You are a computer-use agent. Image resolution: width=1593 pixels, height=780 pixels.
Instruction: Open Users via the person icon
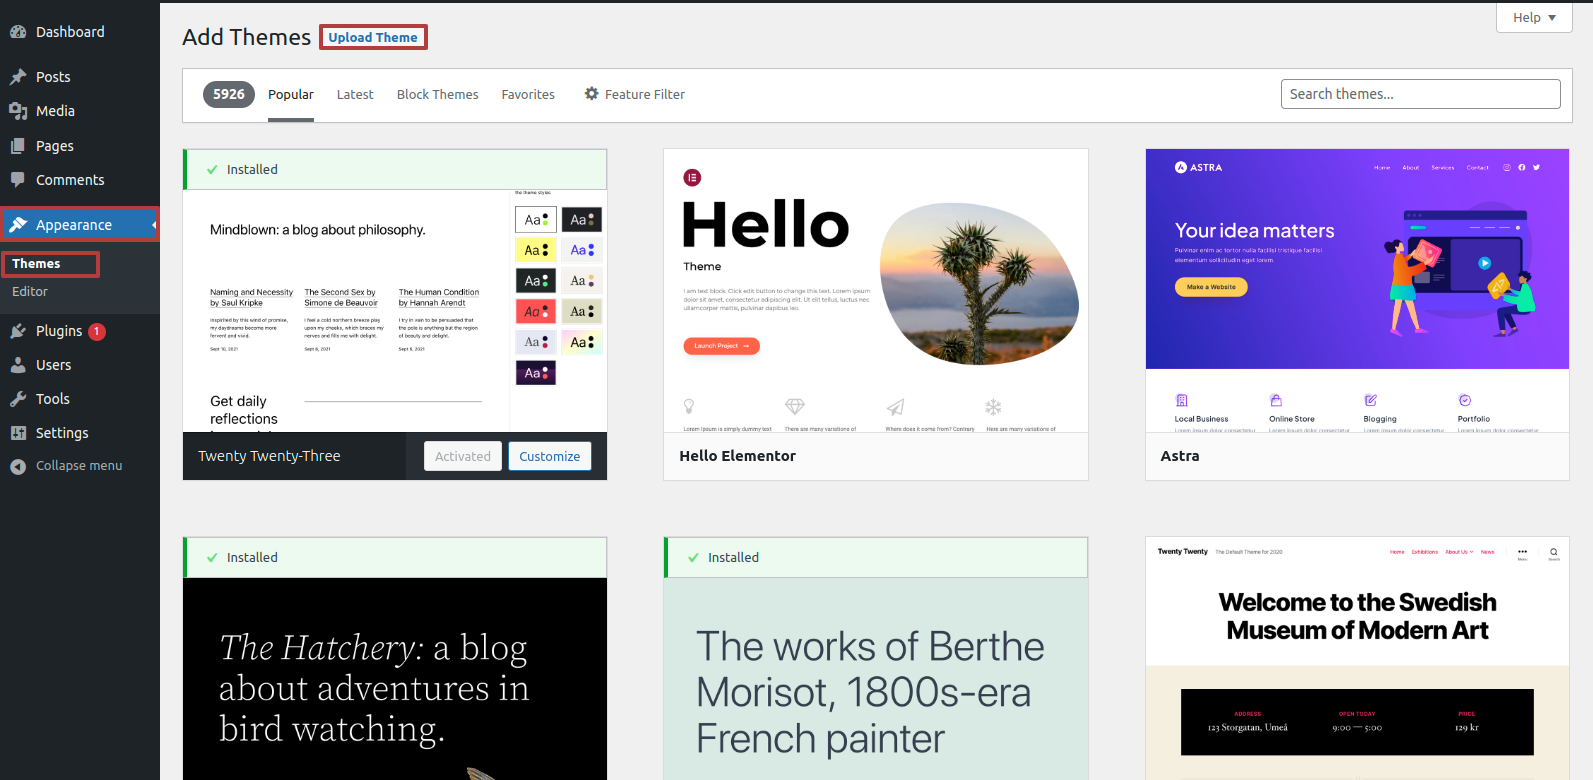pos(18,365)
